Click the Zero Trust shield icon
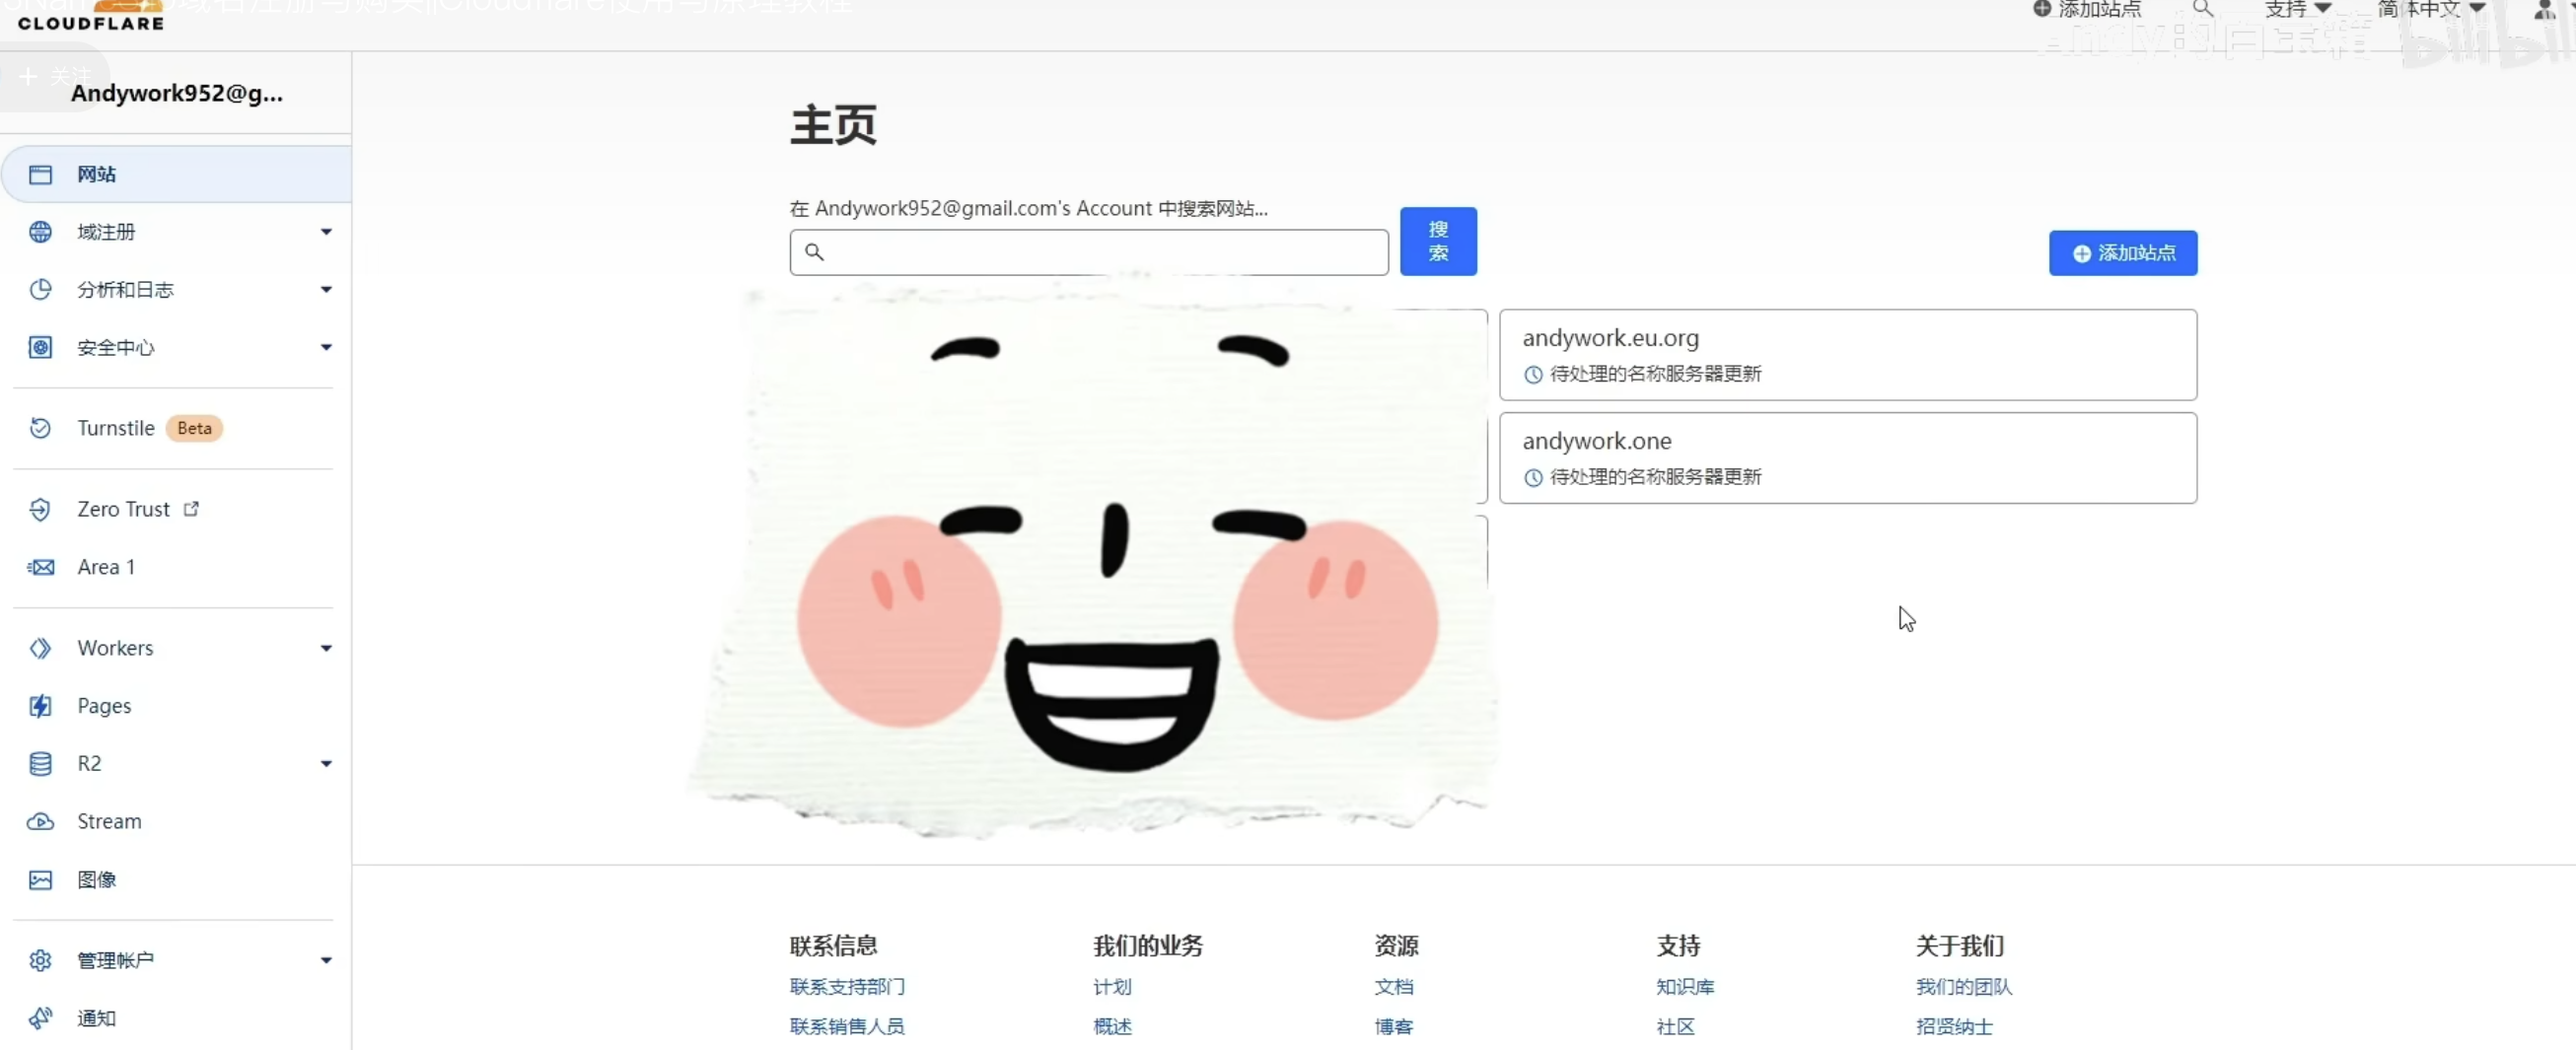This screenshot has height=1050, width=2576. 40,509
